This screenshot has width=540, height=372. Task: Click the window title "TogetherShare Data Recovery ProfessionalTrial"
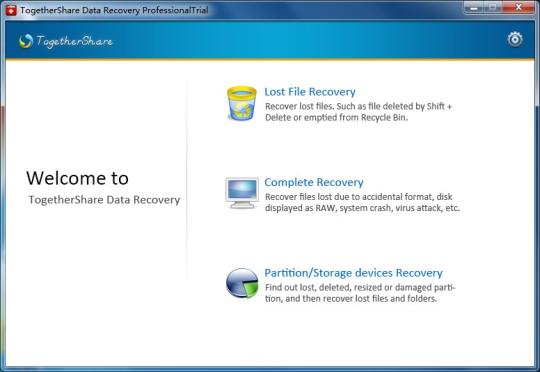pos(114,10)
